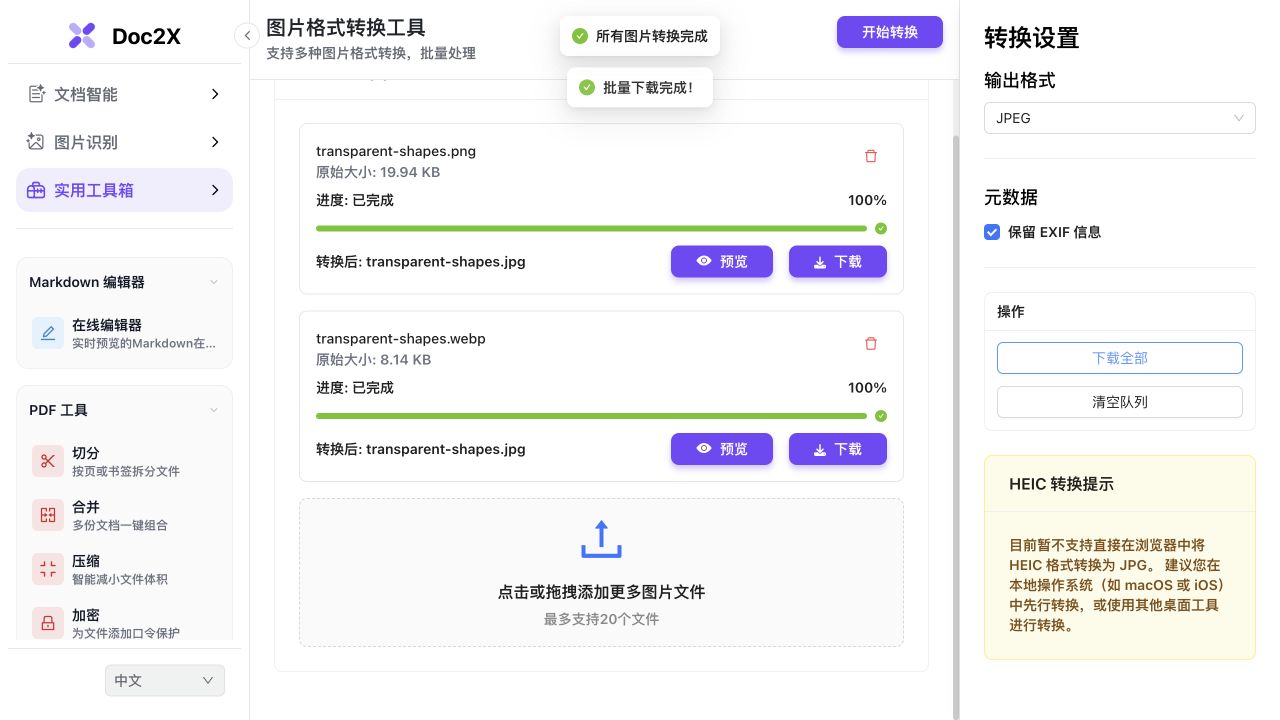Viewport: 1280px width, 720px height.
Task: Delete transparent-shapes.png from the queue
Action: 870,156
